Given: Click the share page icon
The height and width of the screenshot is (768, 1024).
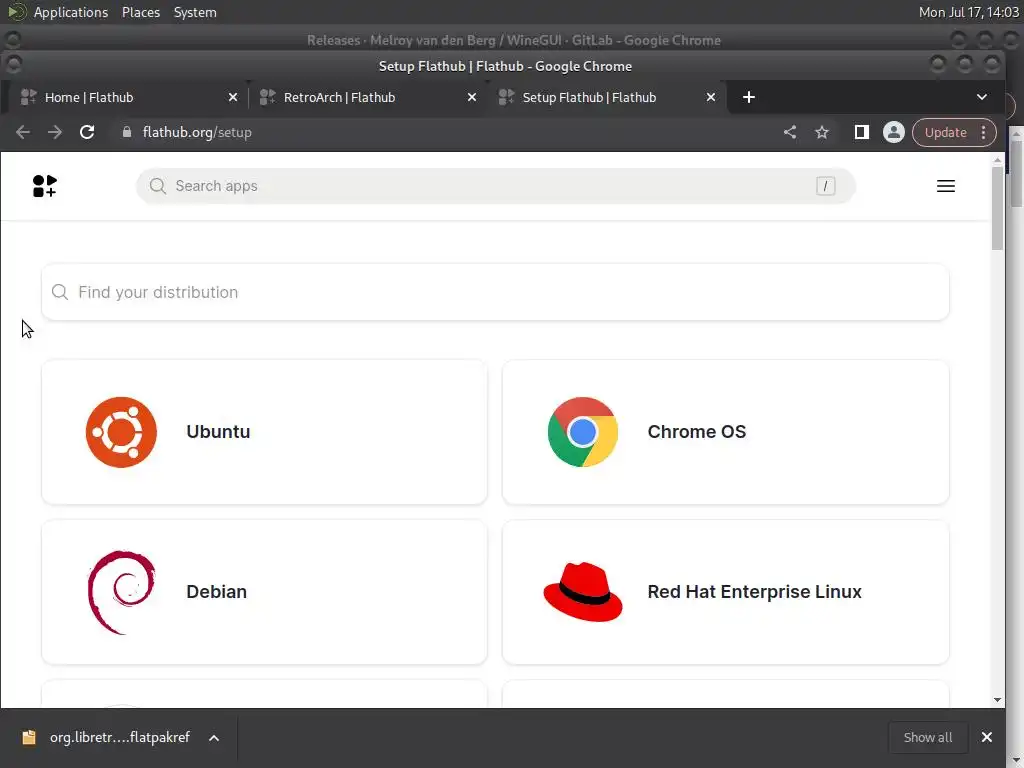Looking at the screenshot, I should click(790, 132).
